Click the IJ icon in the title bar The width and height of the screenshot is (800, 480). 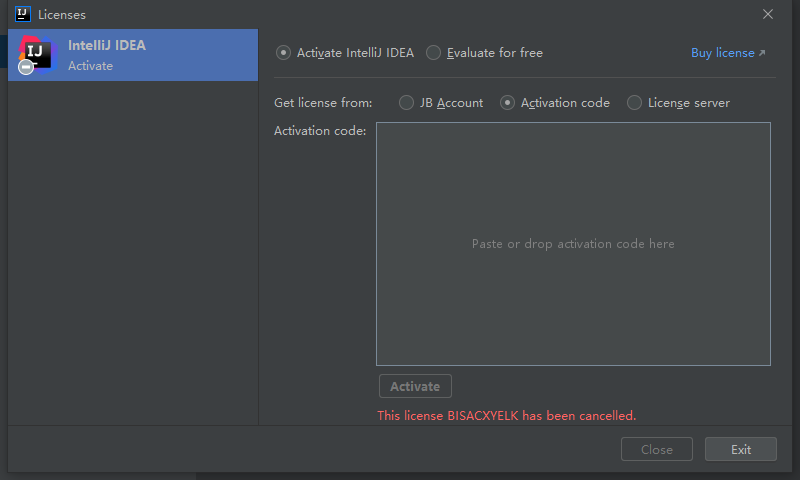pyautogui.click(x=23, y=14)
